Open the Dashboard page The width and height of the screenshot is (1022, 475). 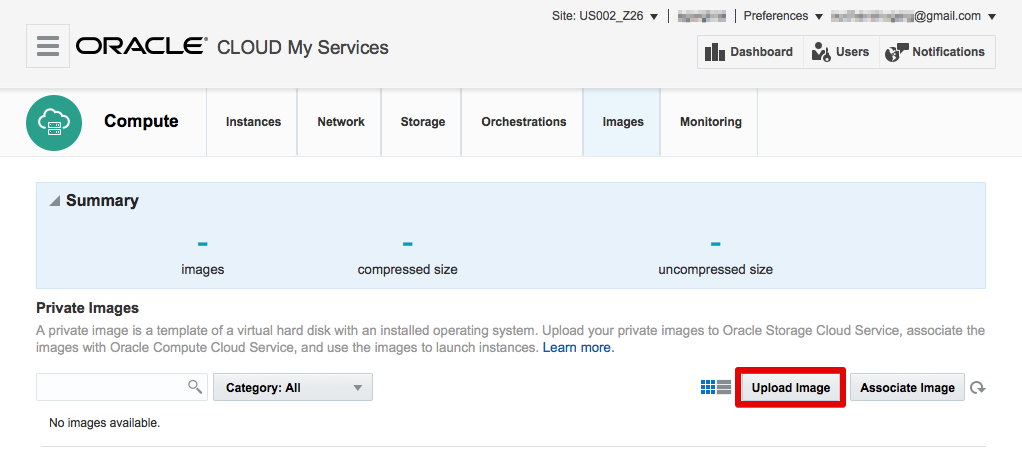point(749,52)
